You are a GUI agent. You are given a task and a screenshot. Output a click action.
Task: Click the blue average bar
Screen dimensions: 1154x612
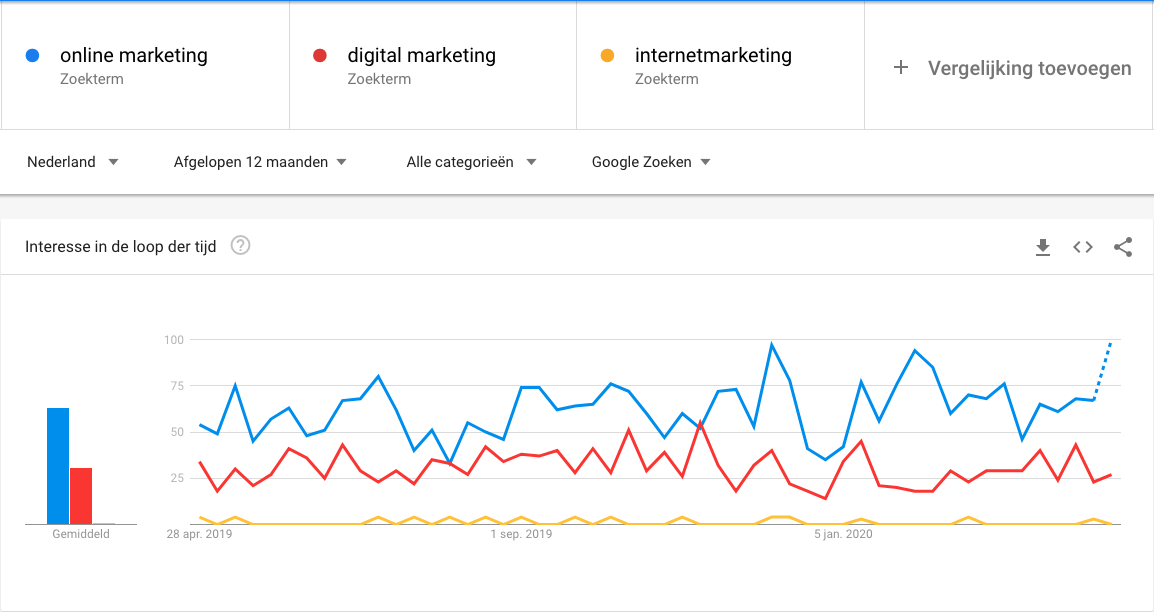pyautogui.click(x=58, y=466)
